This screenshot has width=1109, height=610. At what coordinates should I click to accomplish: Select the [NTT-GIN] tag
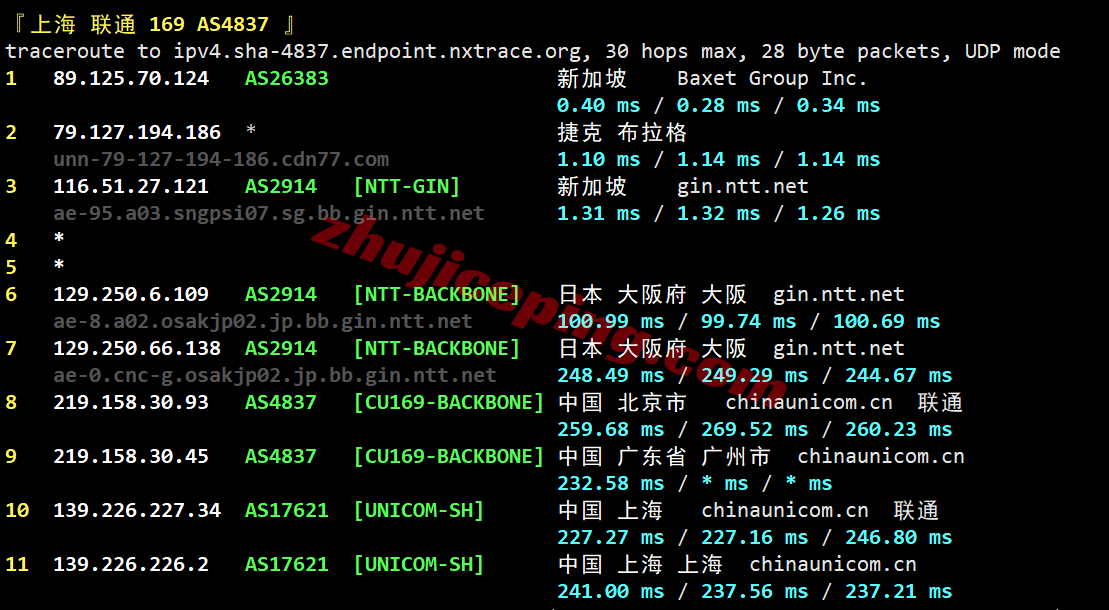[407, 186]
